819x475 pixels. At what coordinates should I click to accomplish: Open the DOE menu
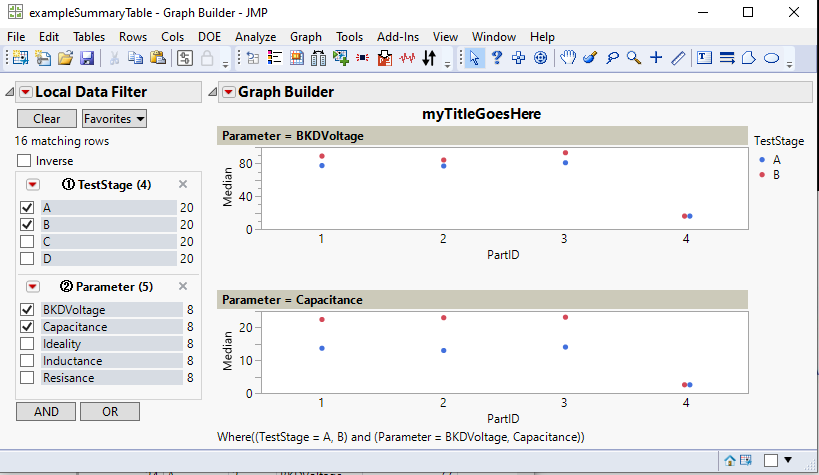209,37
